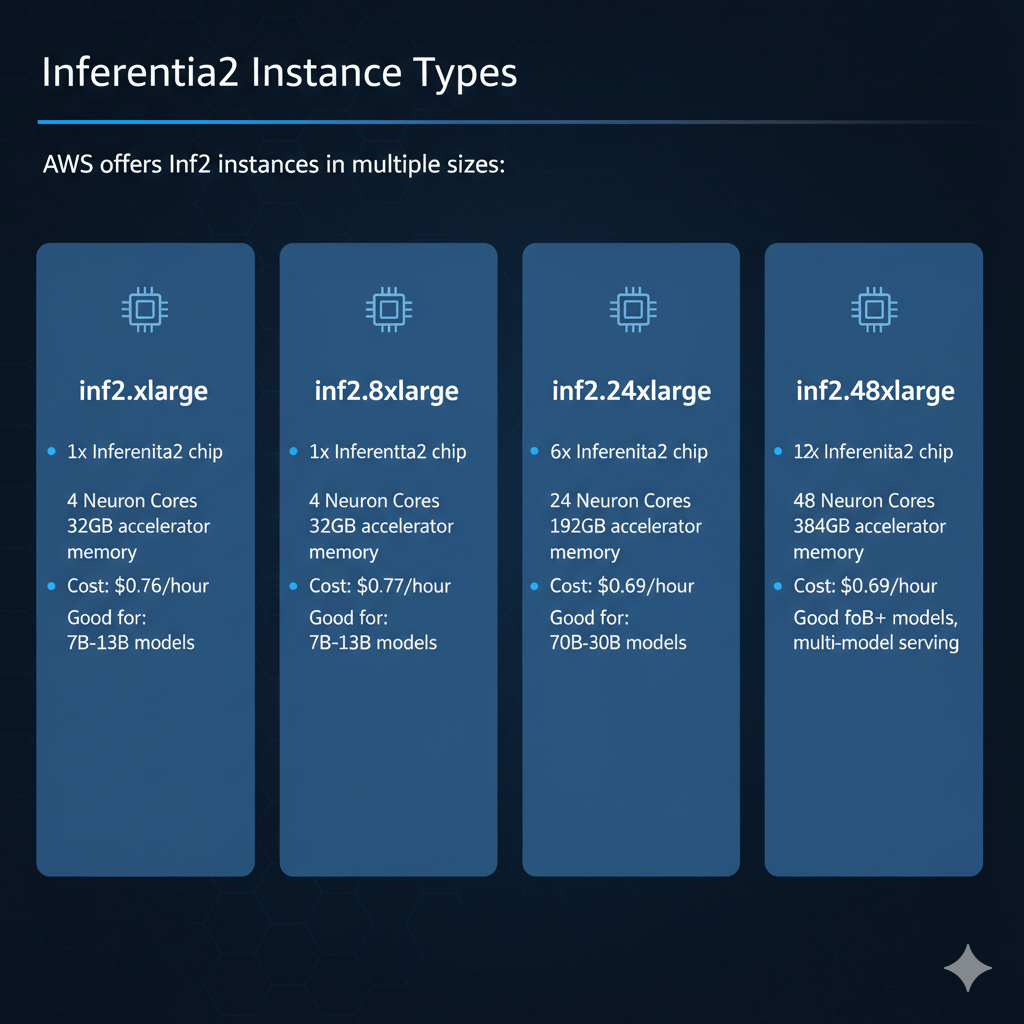The height and width of the screenshot is (1024, 1024).
Task: Click the "Inferentia2 Instance Types" slide title
Action: (279, 75)
